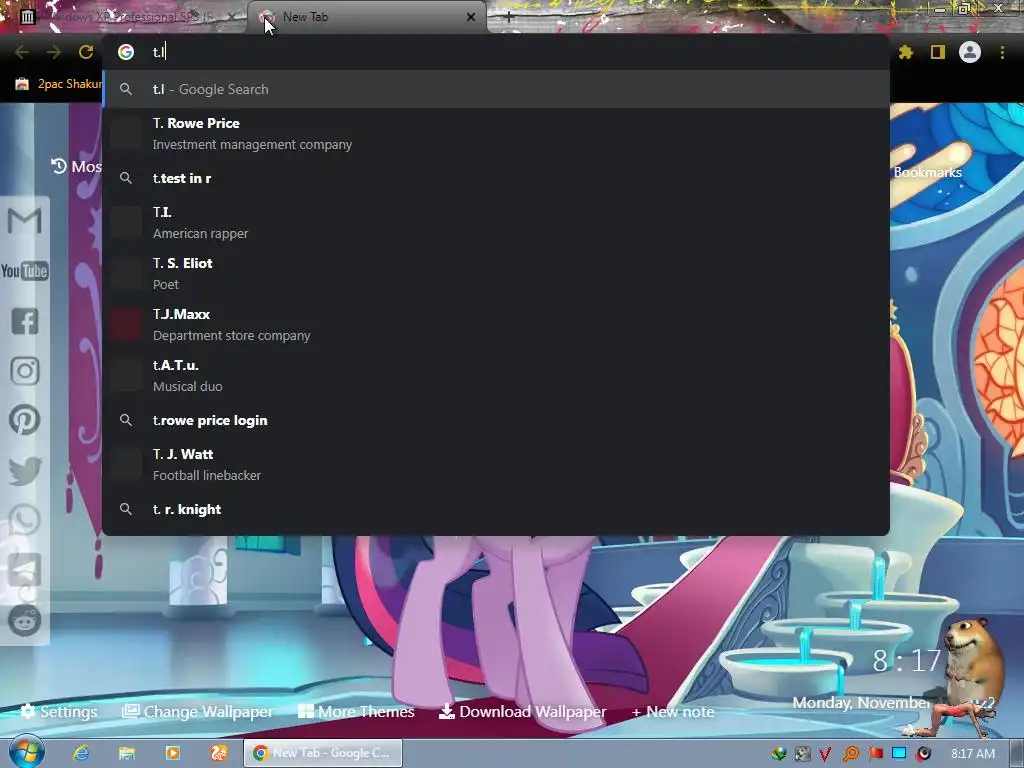Click the browser Back arrow

(x=22, y=52)
